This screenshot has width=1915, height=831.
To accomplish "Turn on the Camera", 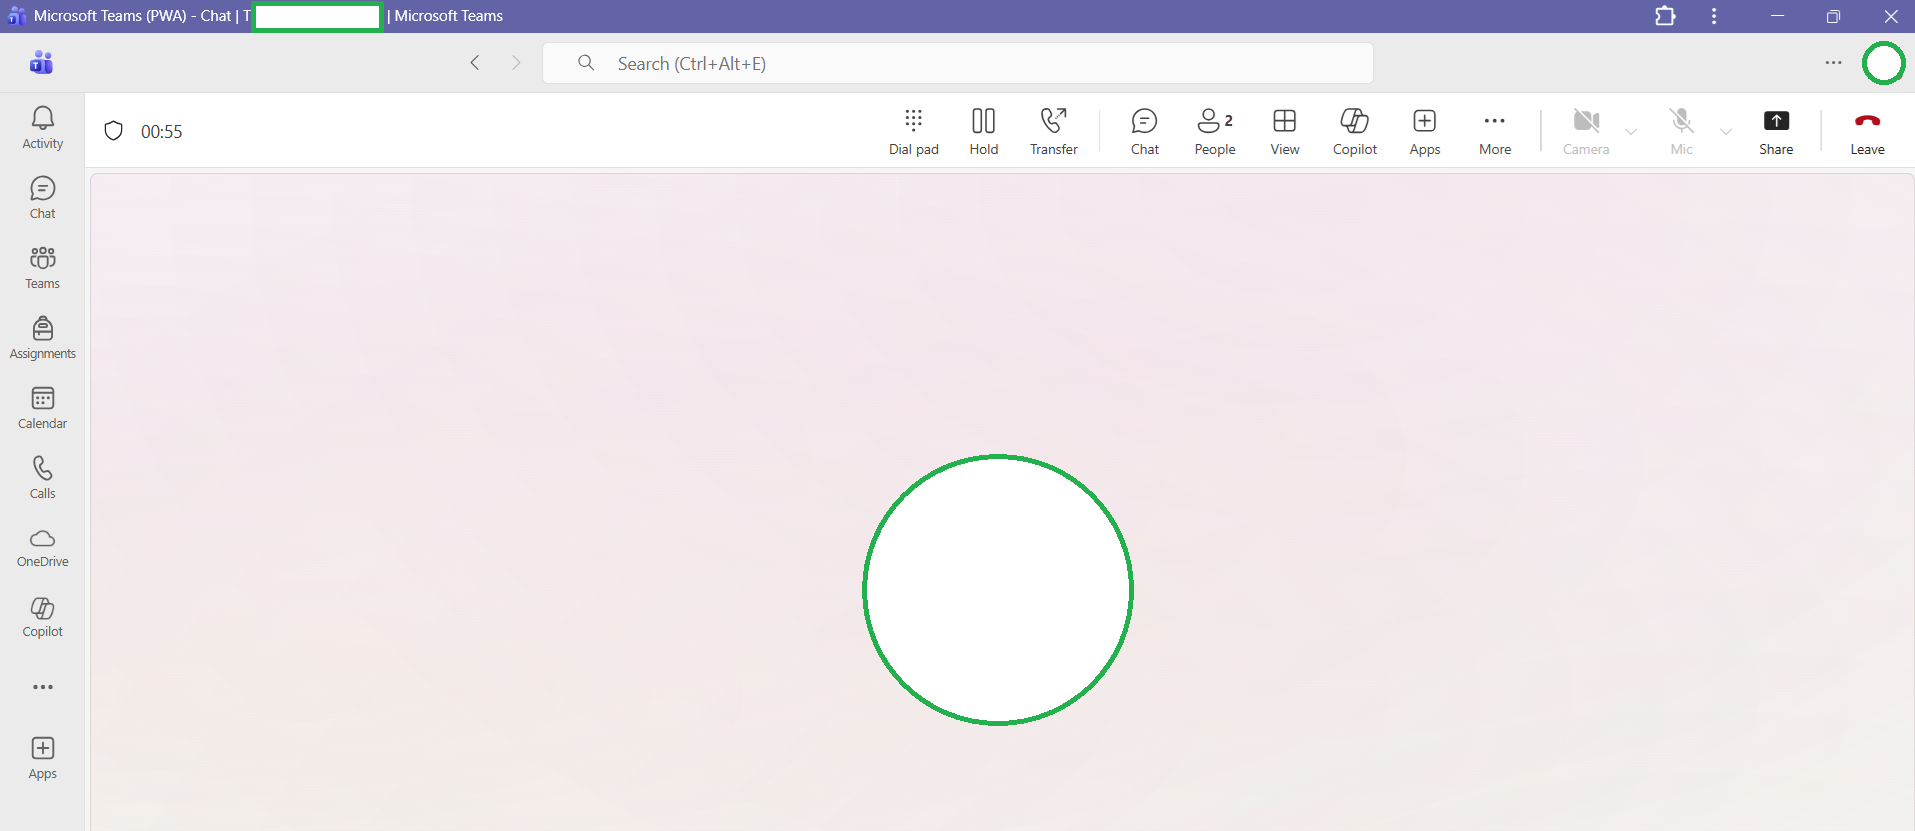I will (1586, 132).
